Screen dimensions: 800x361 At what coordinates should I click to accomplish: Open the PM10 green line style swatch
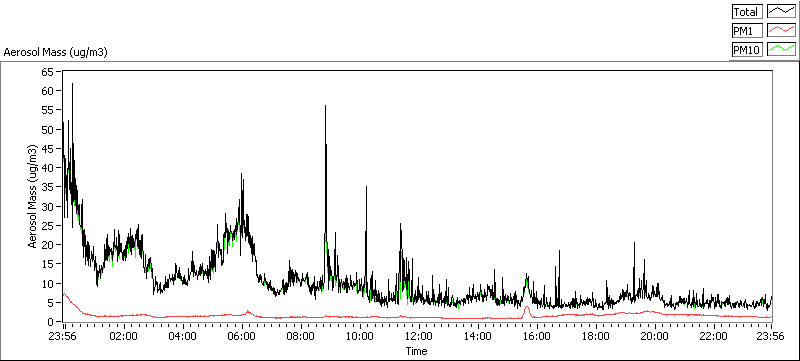(x=782, y=49)
